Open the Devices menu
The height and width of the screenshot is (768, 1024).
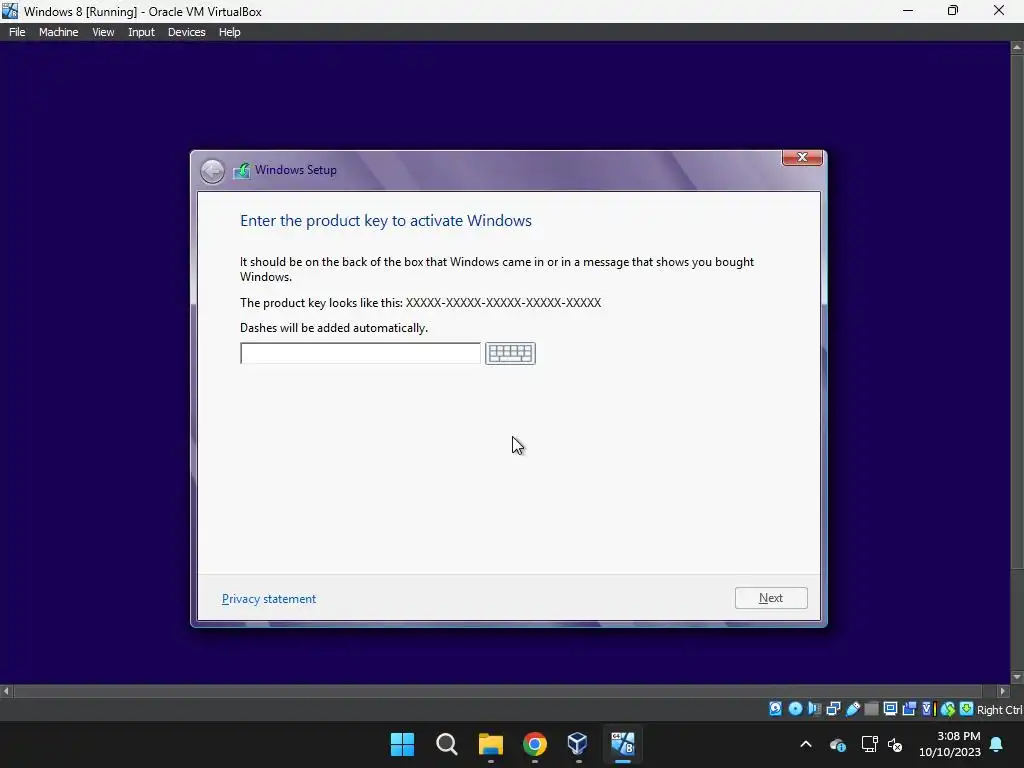186,32
